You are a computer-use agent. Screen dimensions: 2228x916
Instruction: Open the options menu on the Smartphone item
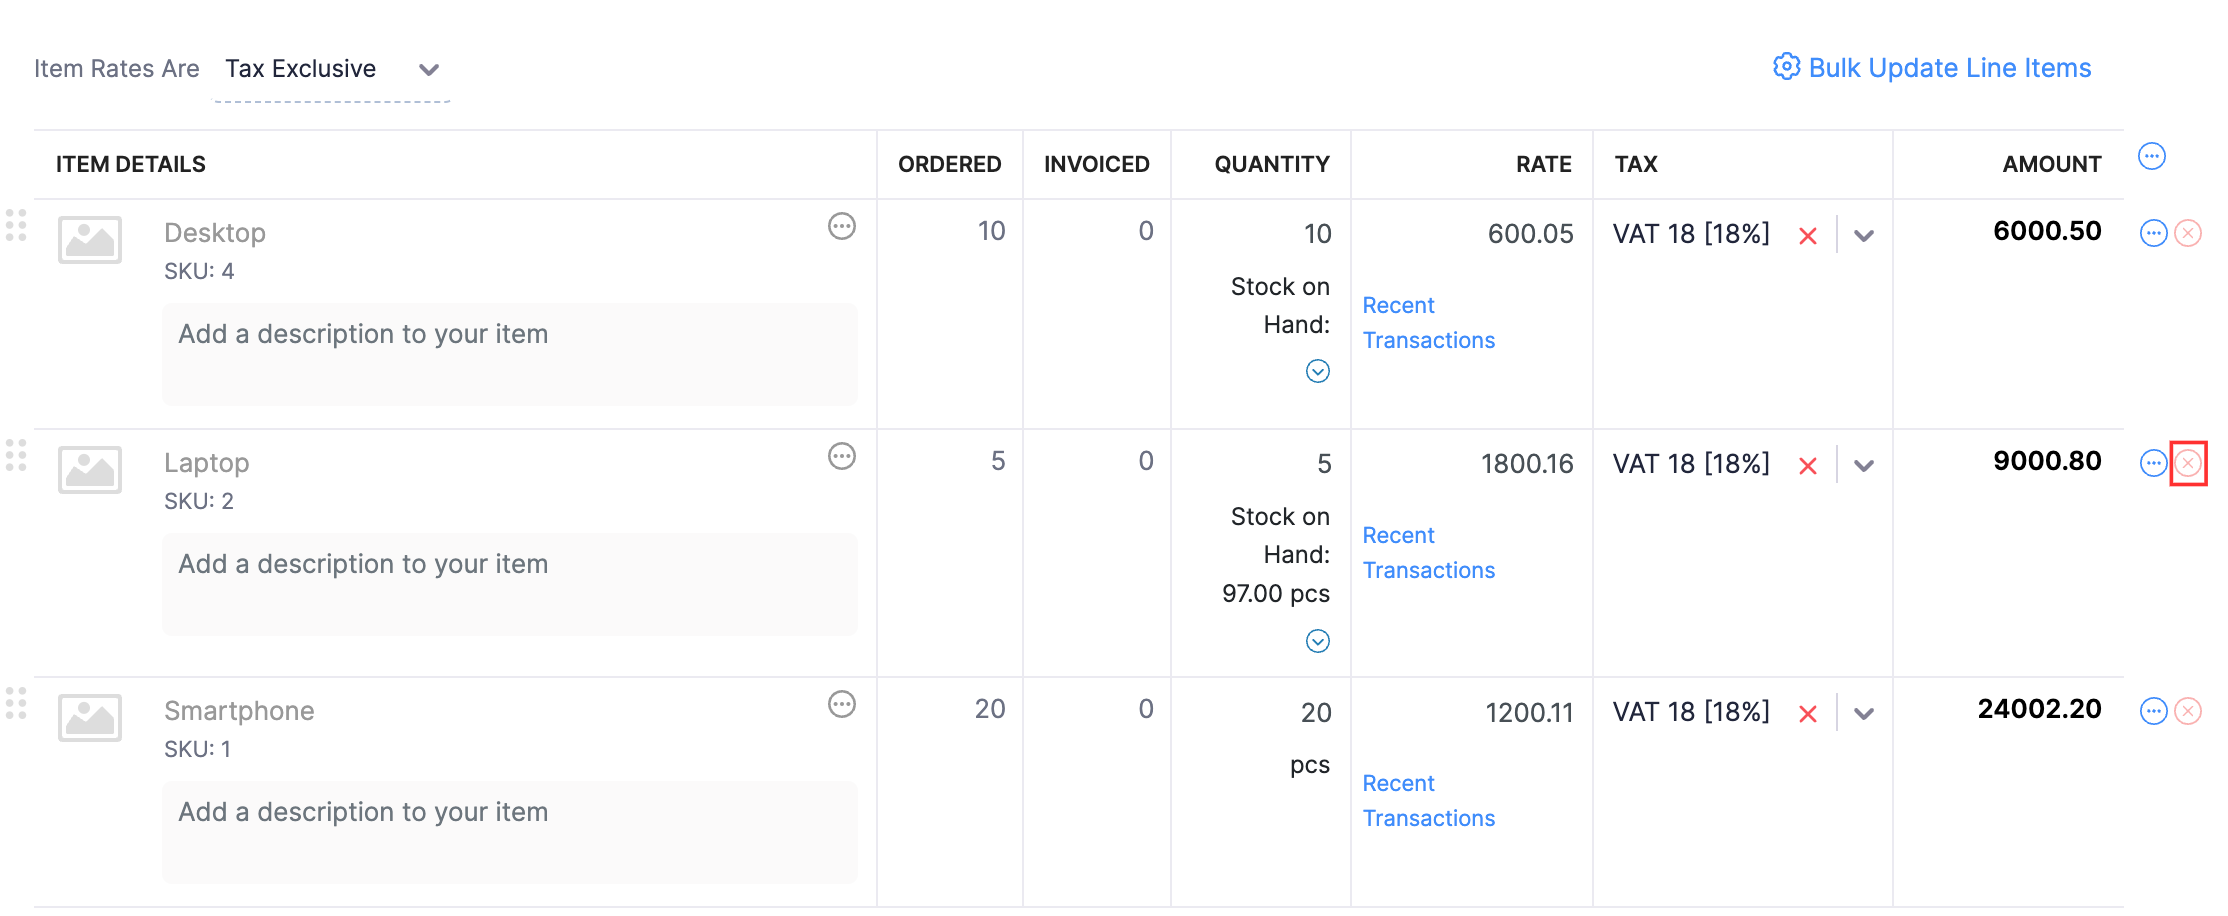pos(842,705)
